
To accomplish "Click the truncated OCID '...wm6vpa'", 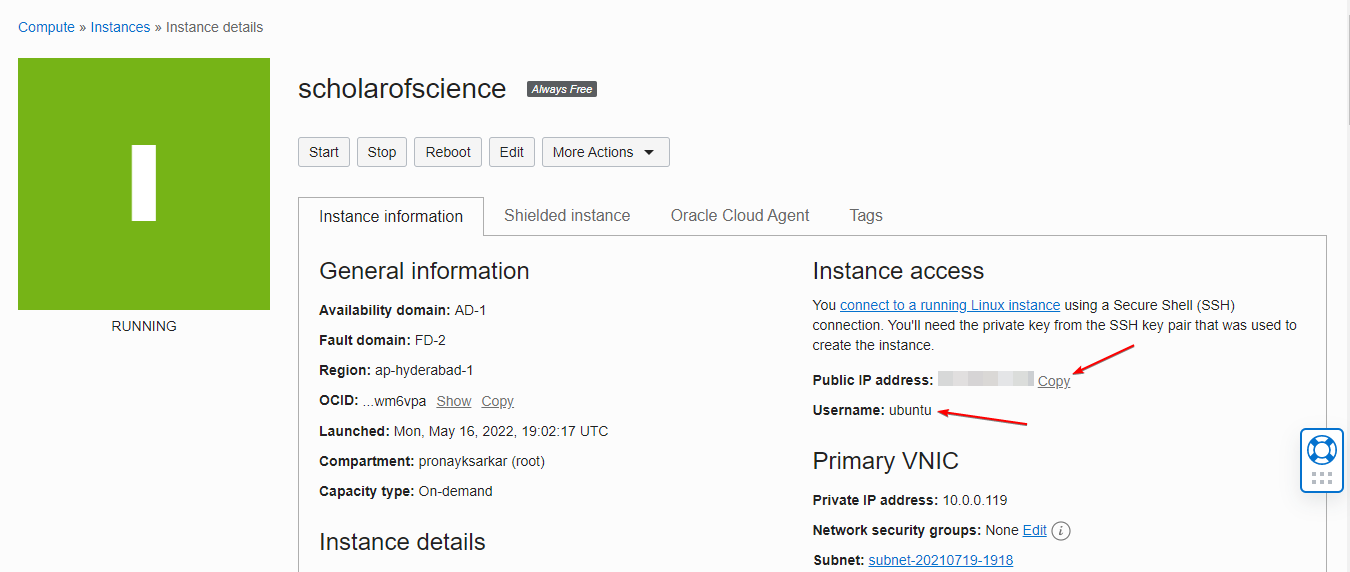I will [x=394, y=401].
